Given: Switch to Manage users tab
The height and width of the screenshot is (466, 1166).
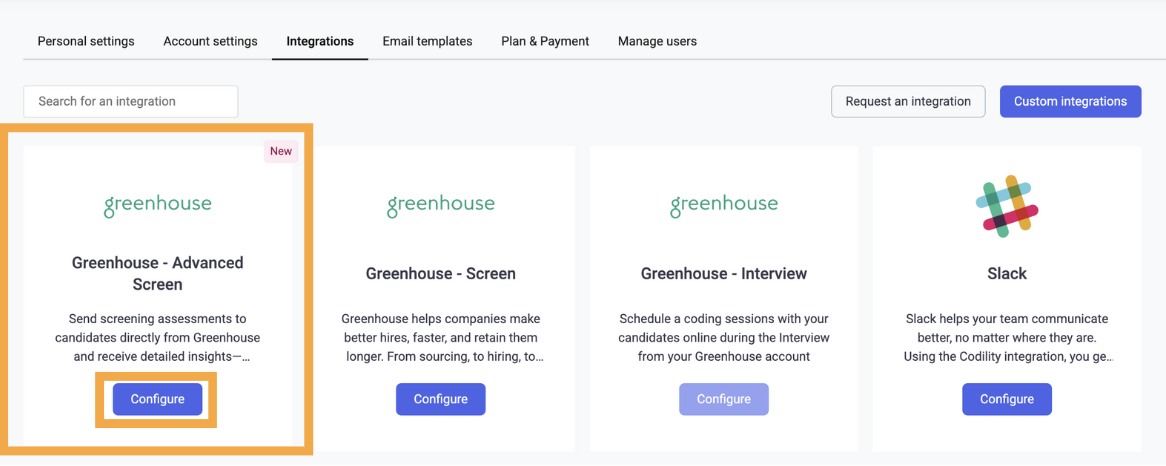Looking at the screenshot, I should pos(657,41).
